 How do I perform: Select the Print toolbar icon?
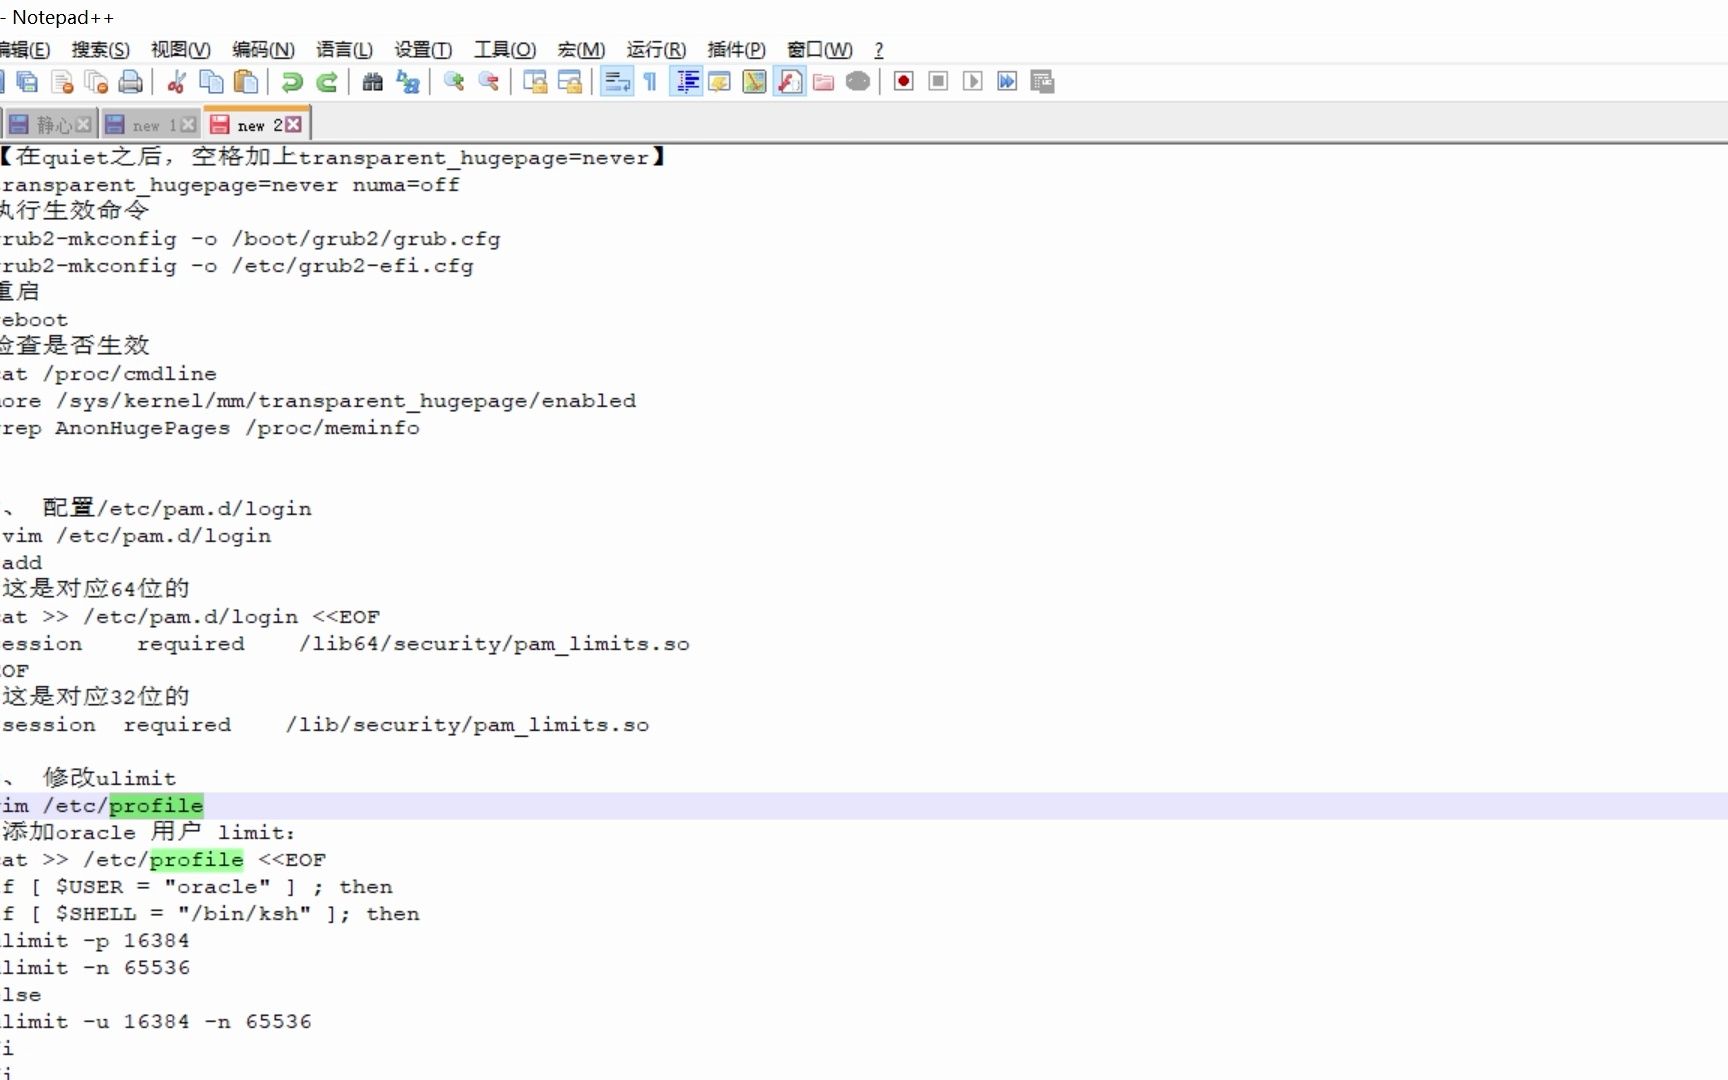130,81
